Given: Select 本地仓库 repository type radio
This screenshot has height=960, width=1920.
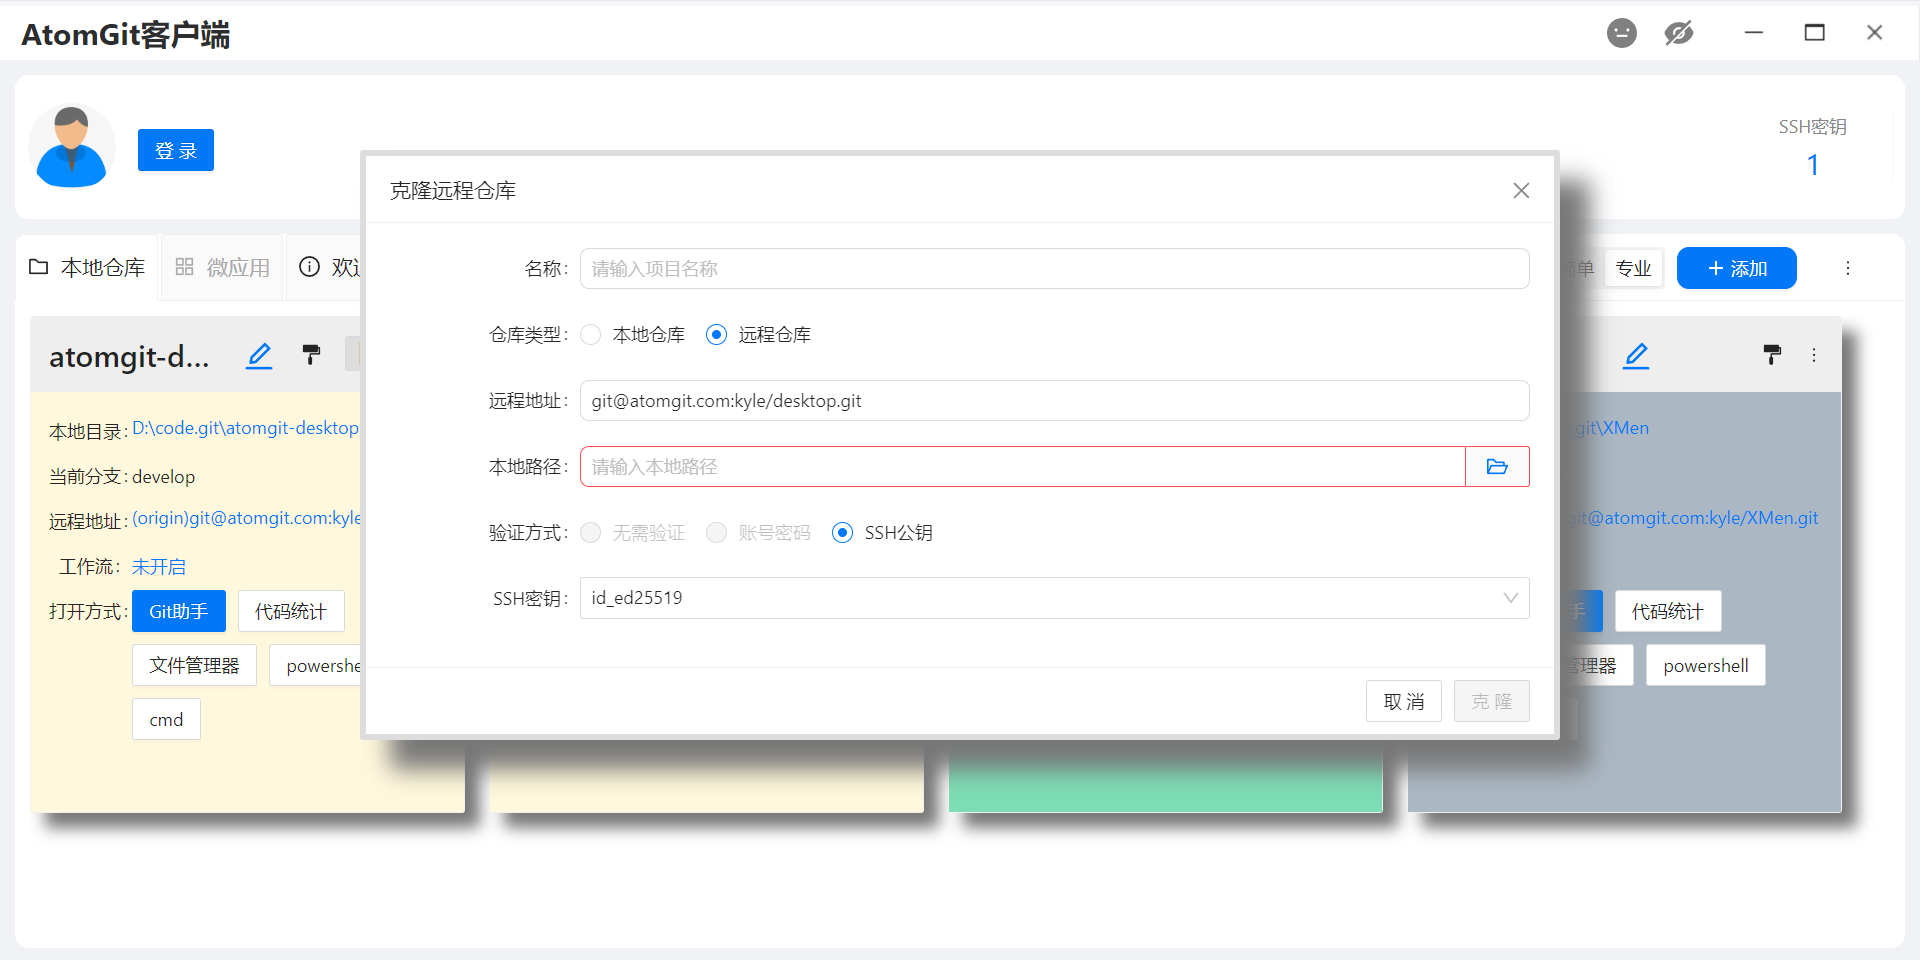Looking at the screenshot, I should tap(591, 334).
